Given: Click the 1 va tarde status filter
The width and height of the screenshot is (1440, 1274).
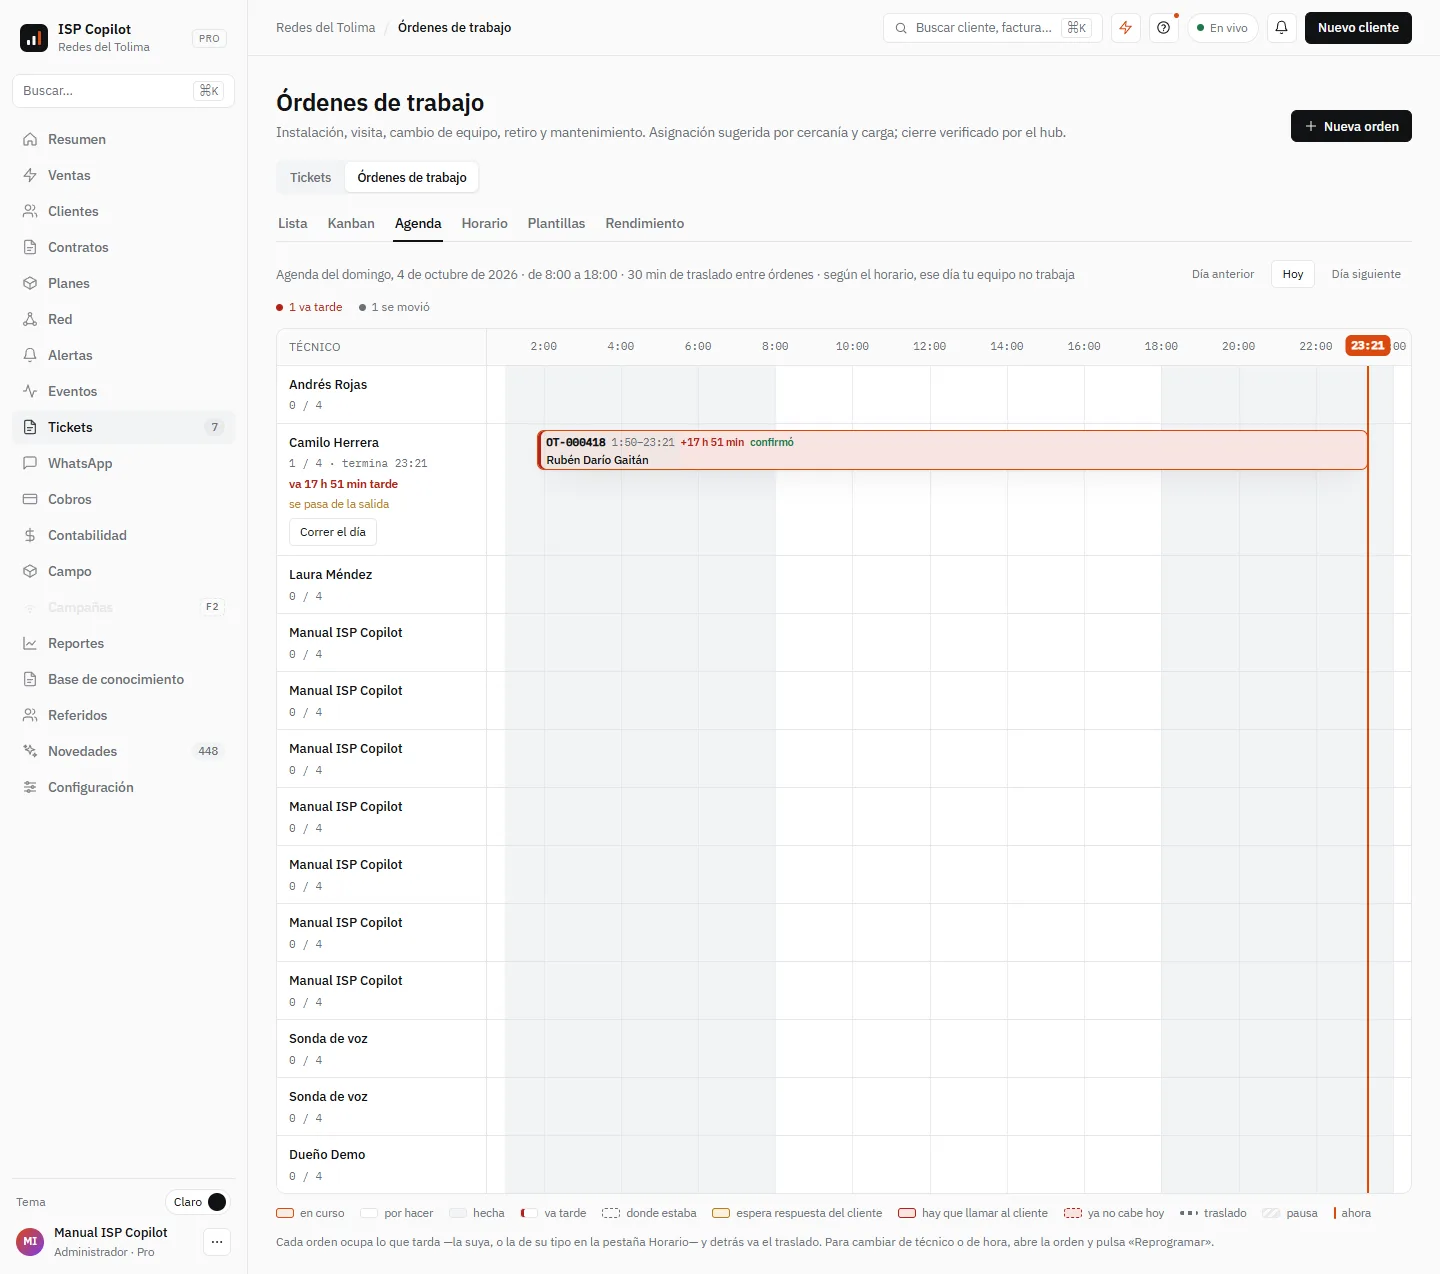Looking at the screenshot, I should tap(309, 307).
